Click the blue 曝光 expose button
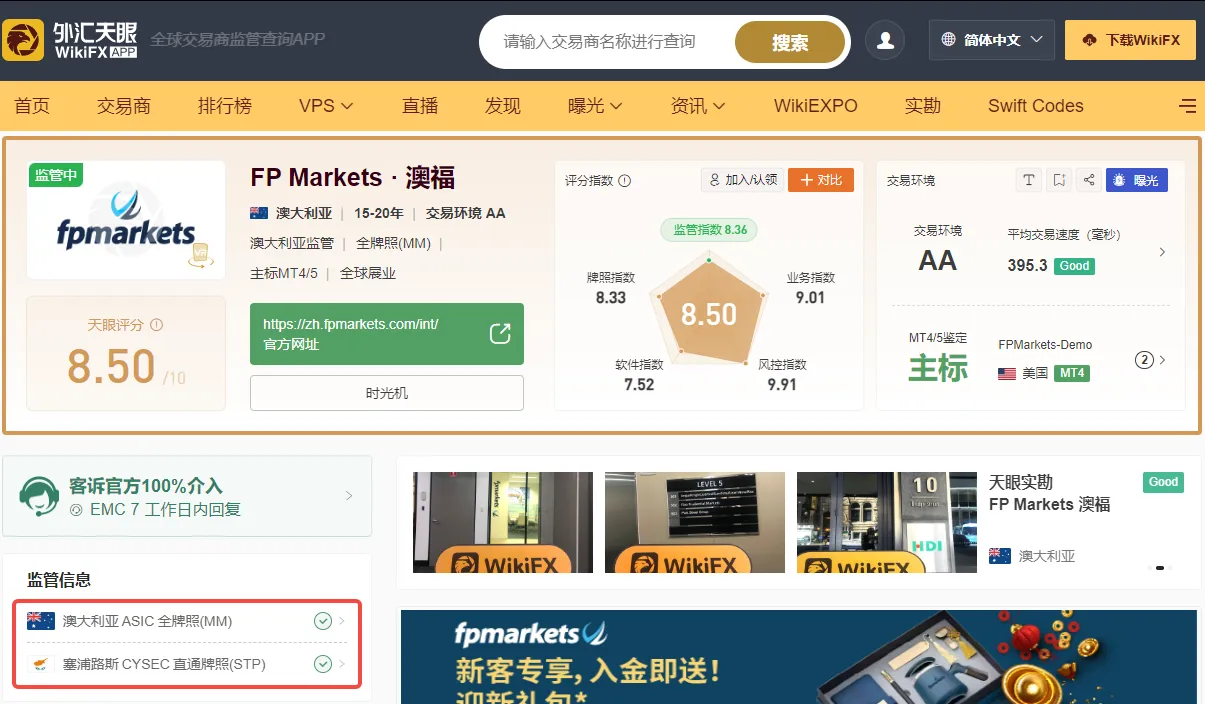The height and width of the screenshot is (704, 1205). click(x=1137, y=180)
